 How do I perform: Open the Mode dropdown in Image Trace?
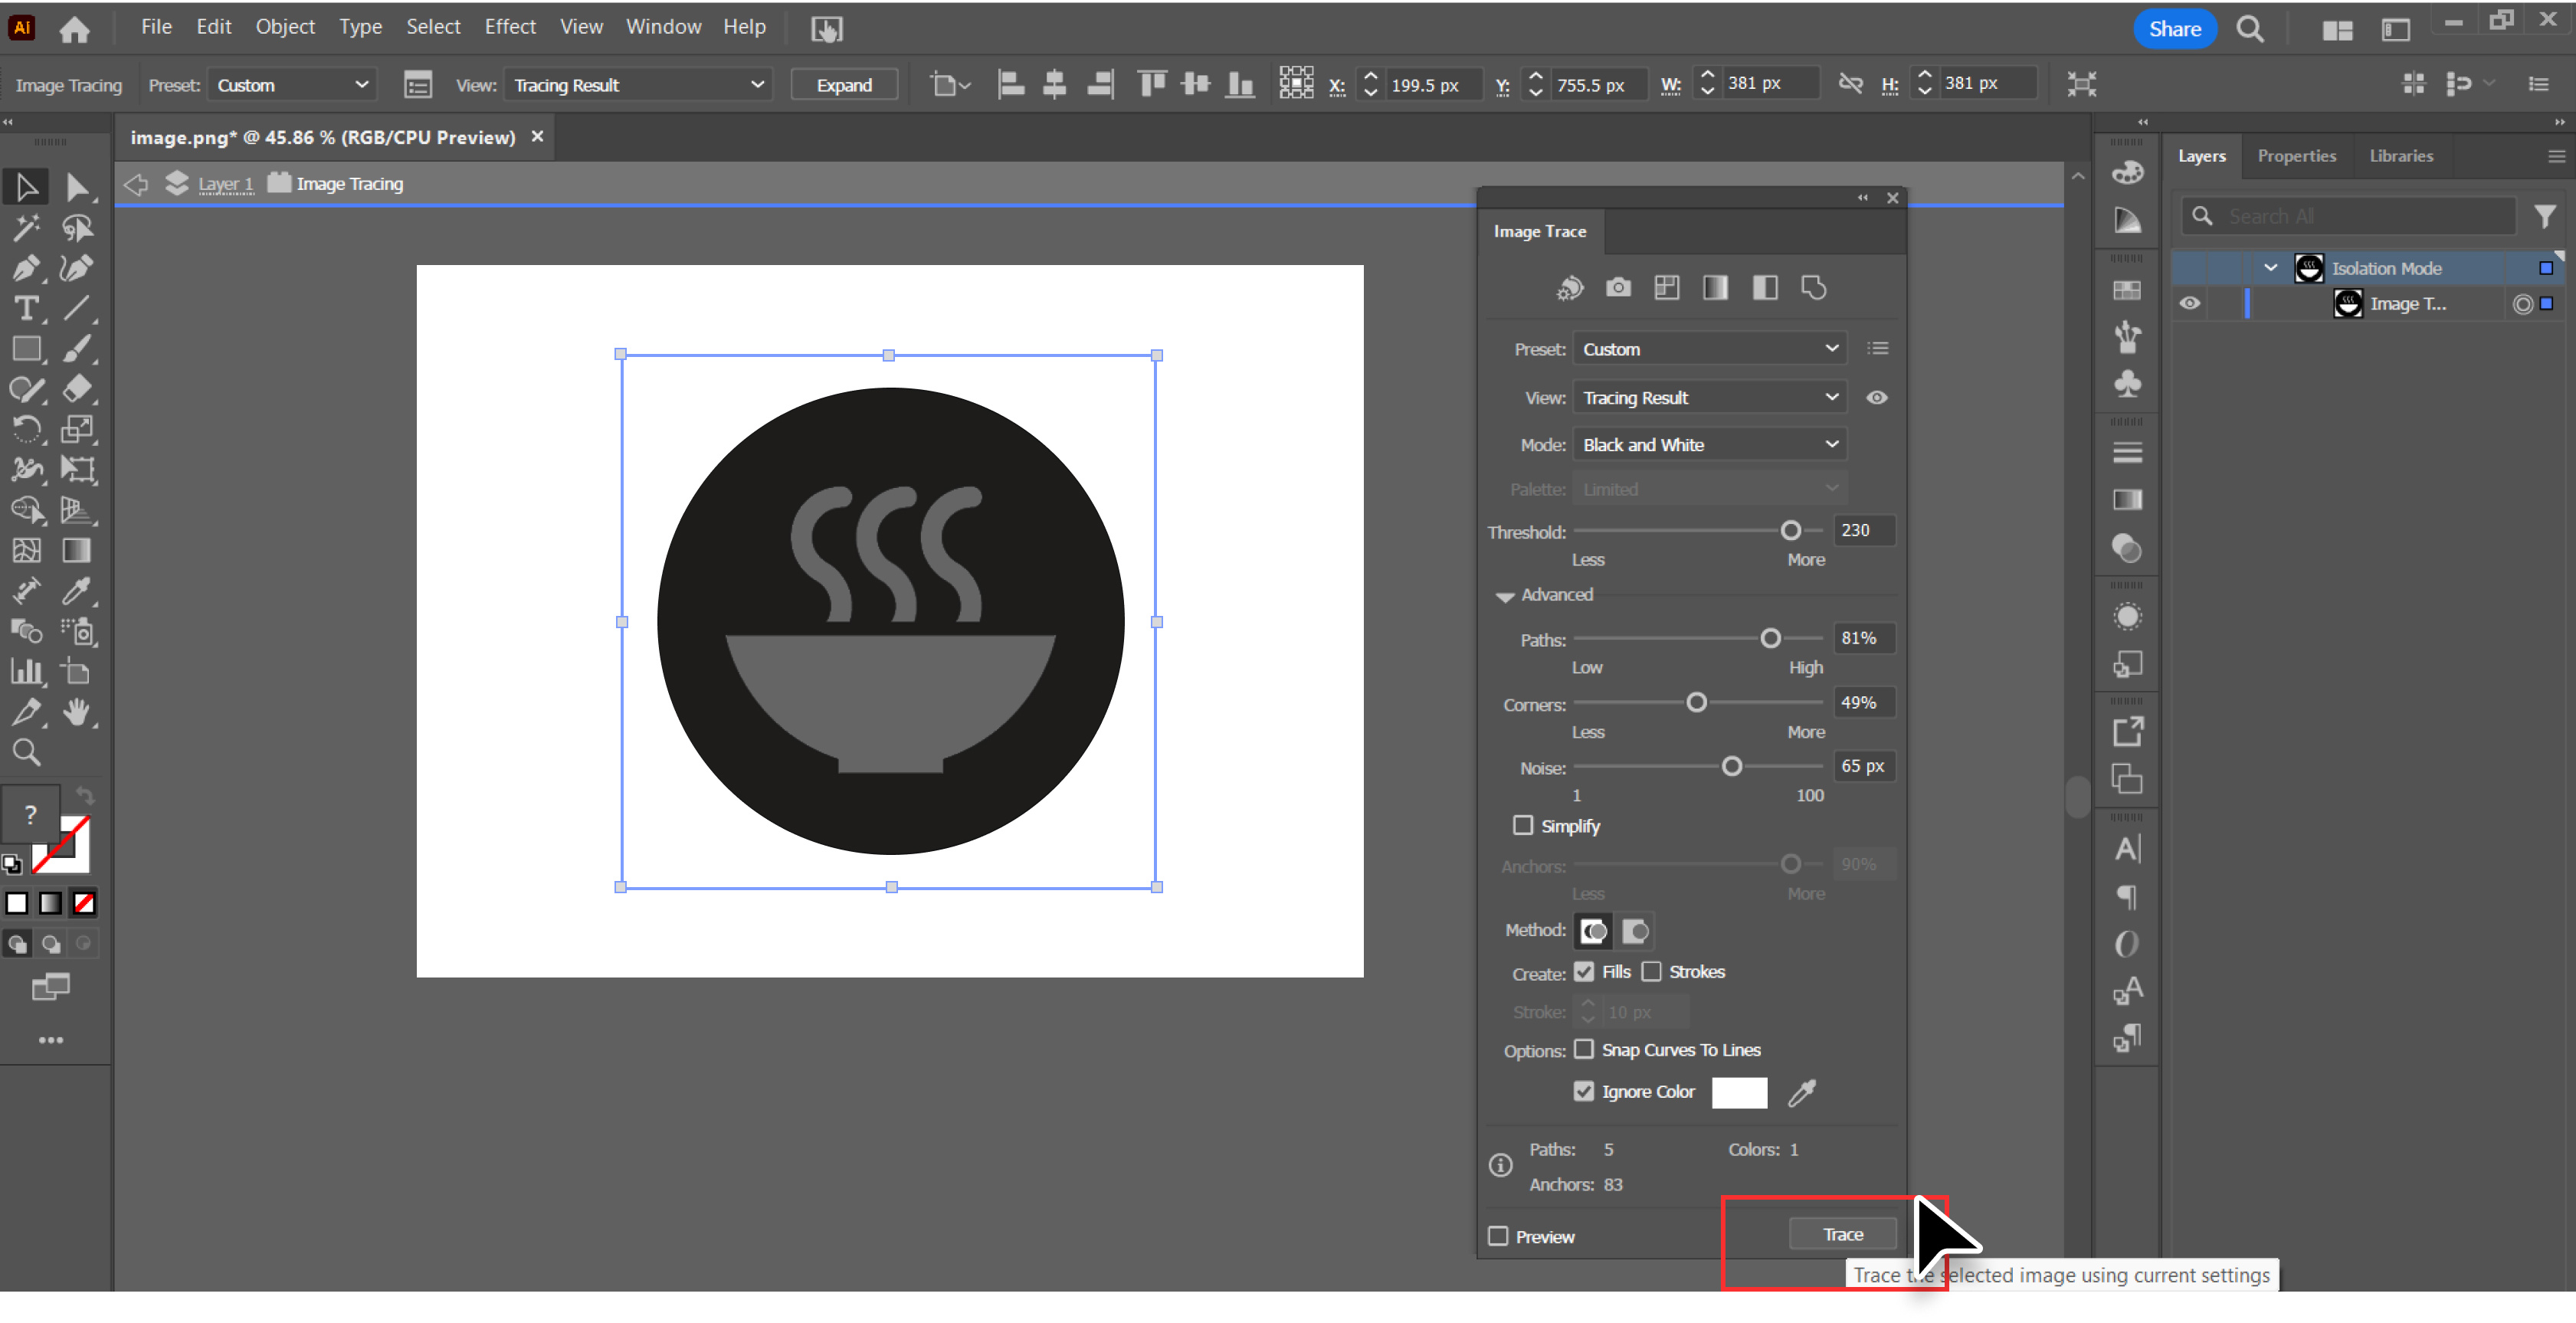point(1709,444)
